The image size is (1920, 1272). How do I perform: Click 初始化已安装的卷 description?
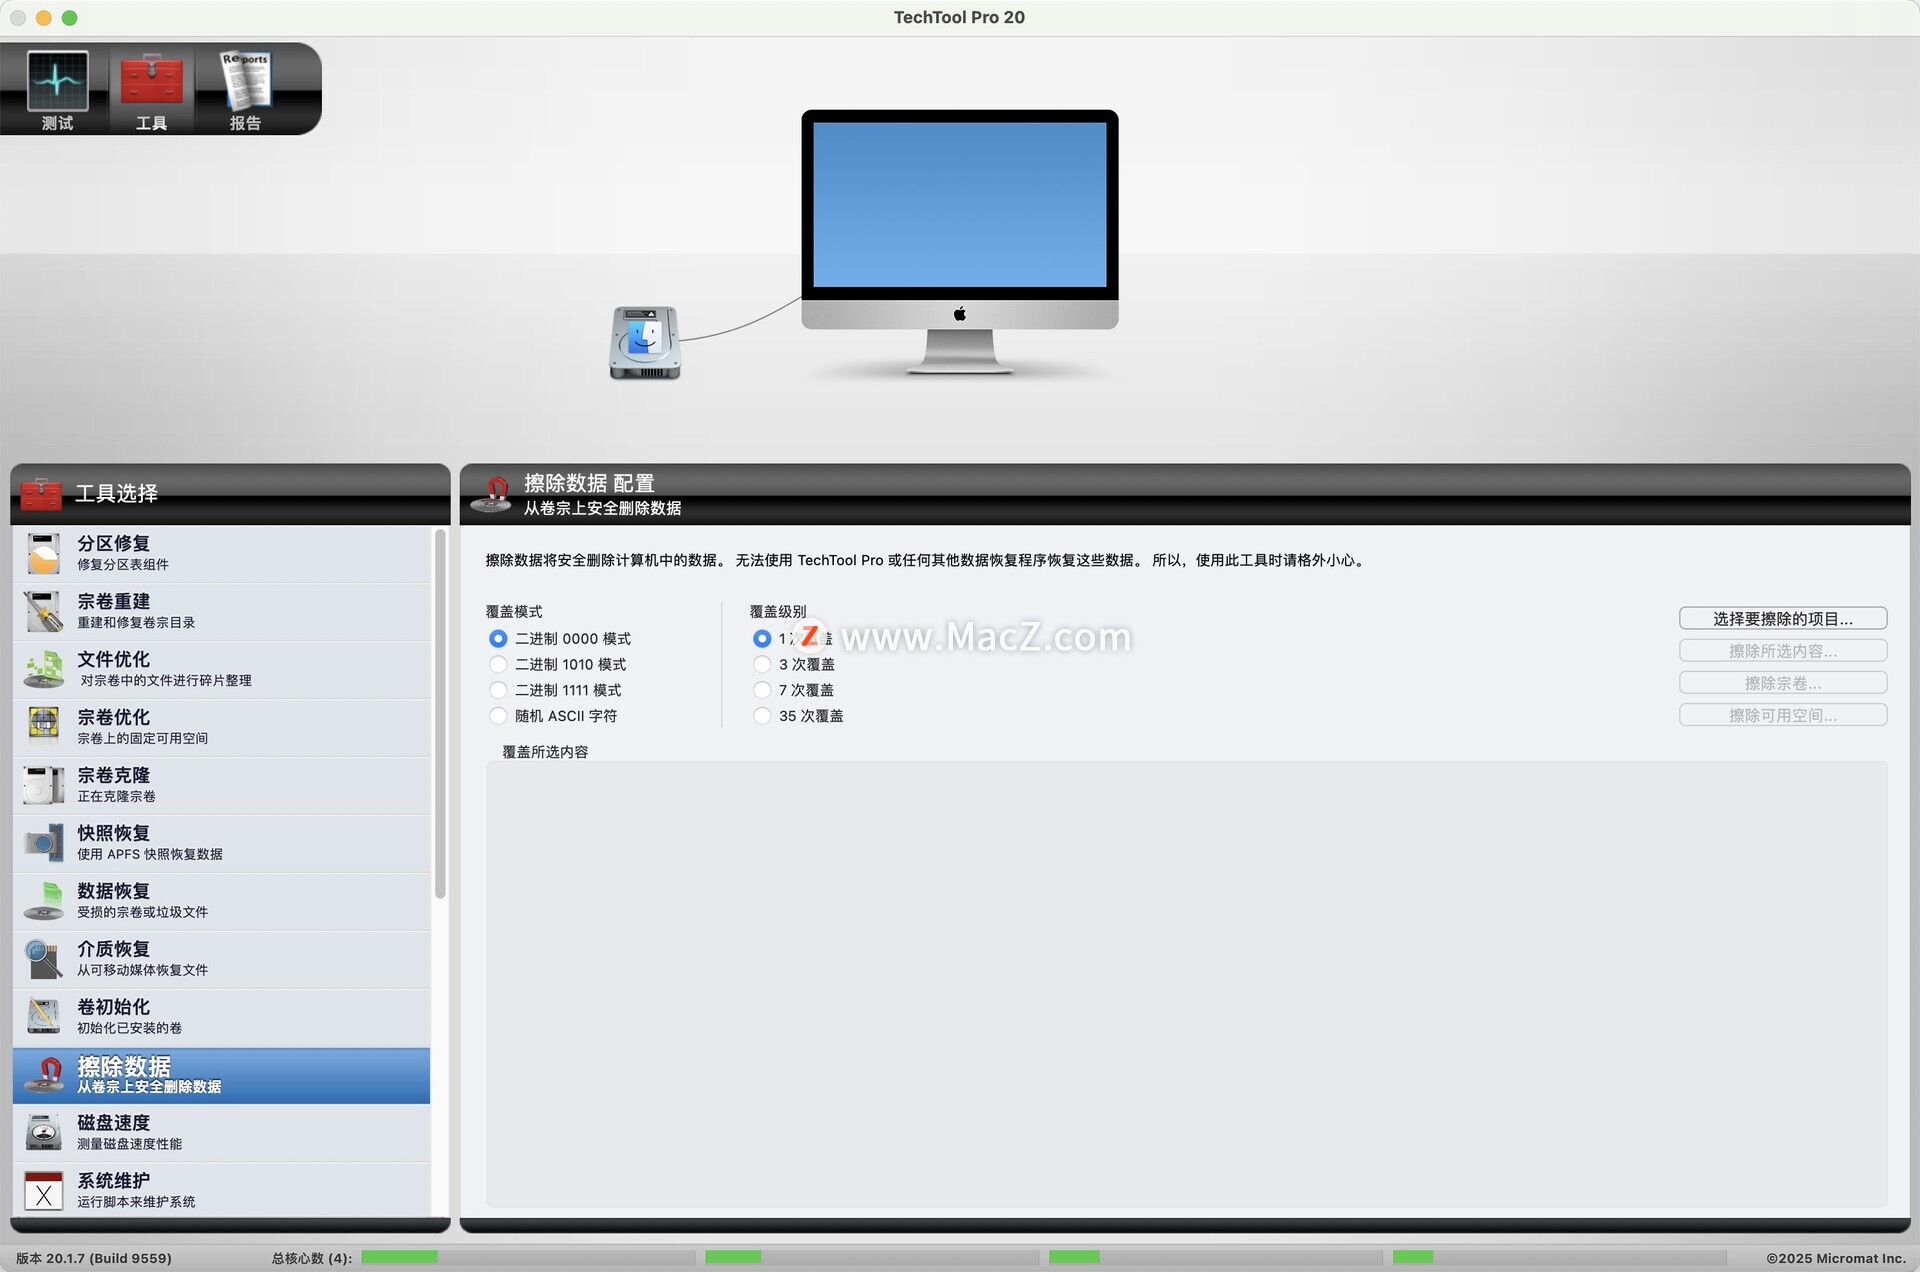[x=129, y=1028]
